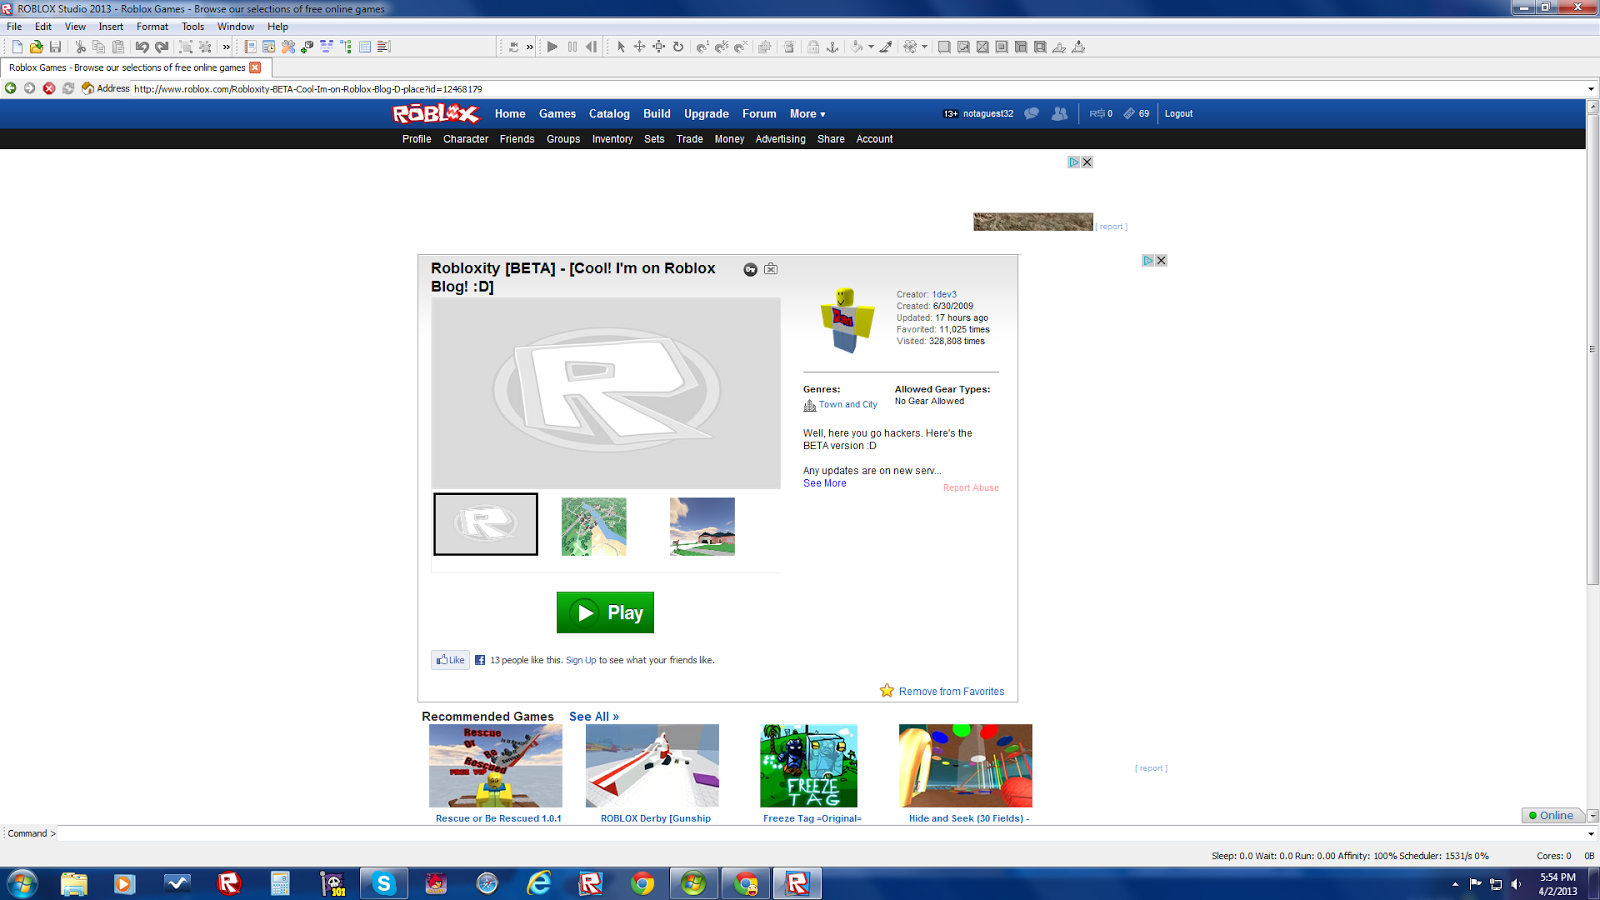This screenshot has width=1600, height=900.
Task: Open the Edit menu
Action: point(43,27)
